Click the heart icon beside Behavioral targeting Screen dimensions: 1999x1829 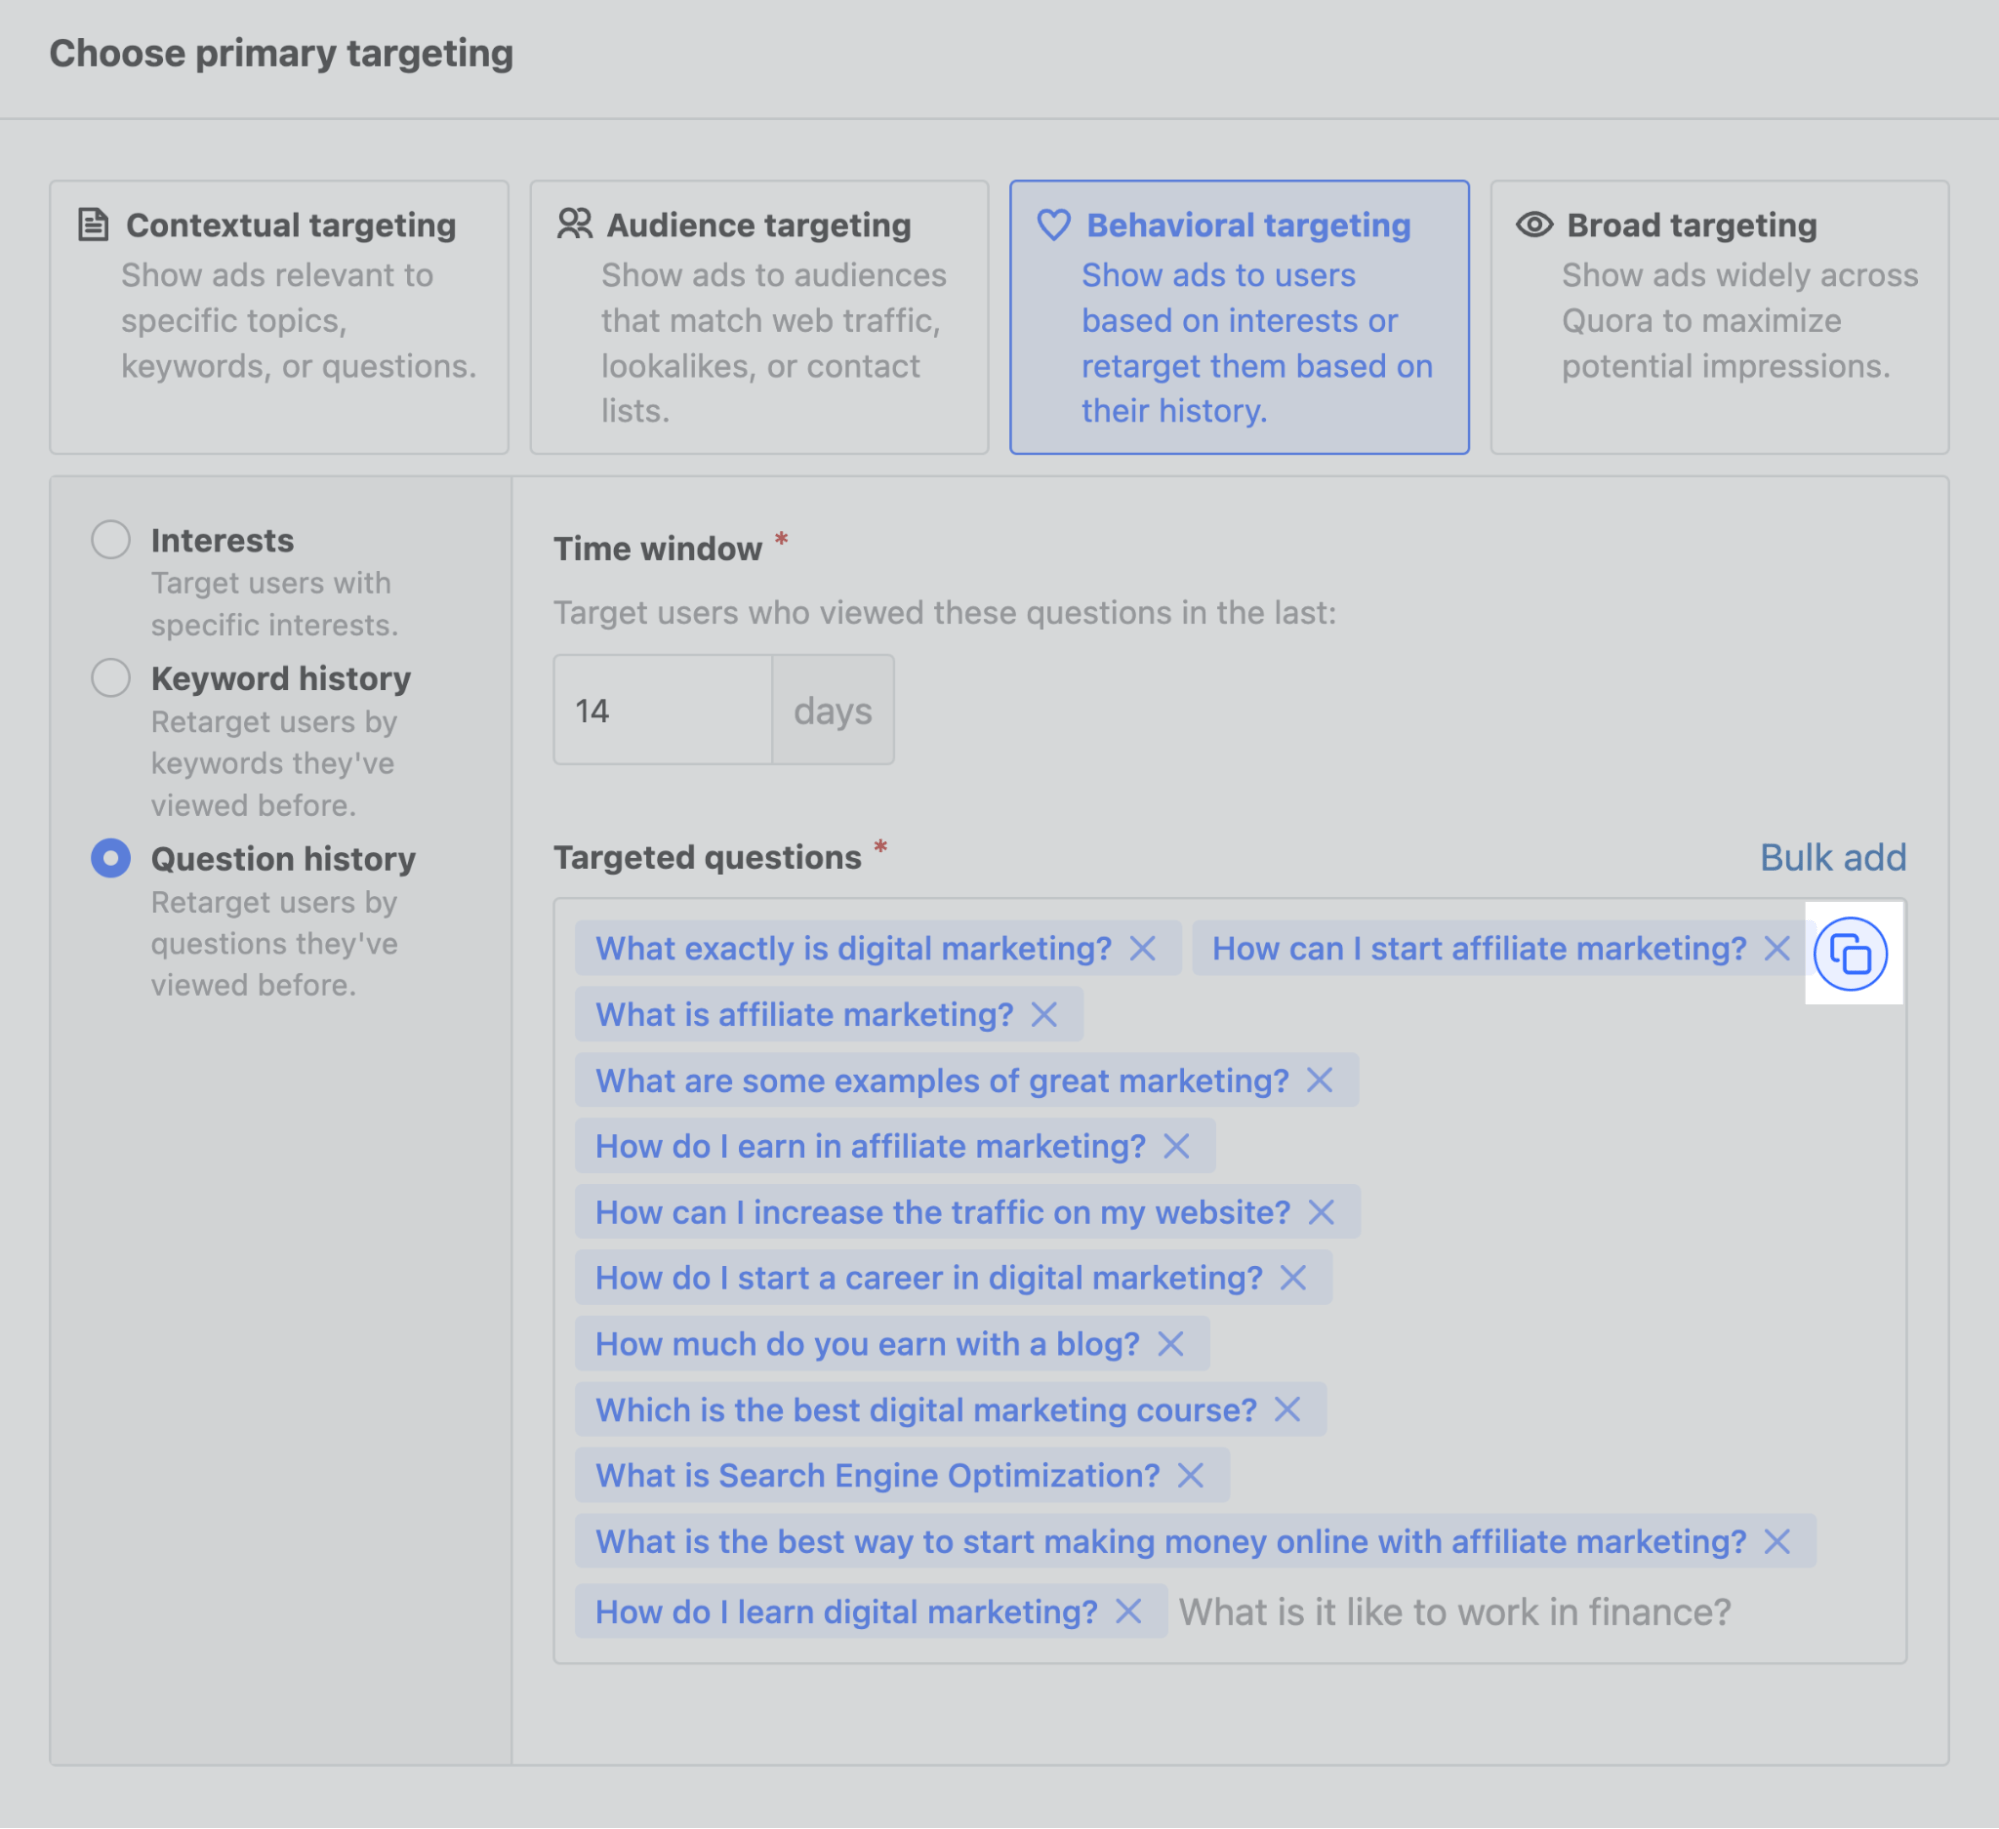1053,224
